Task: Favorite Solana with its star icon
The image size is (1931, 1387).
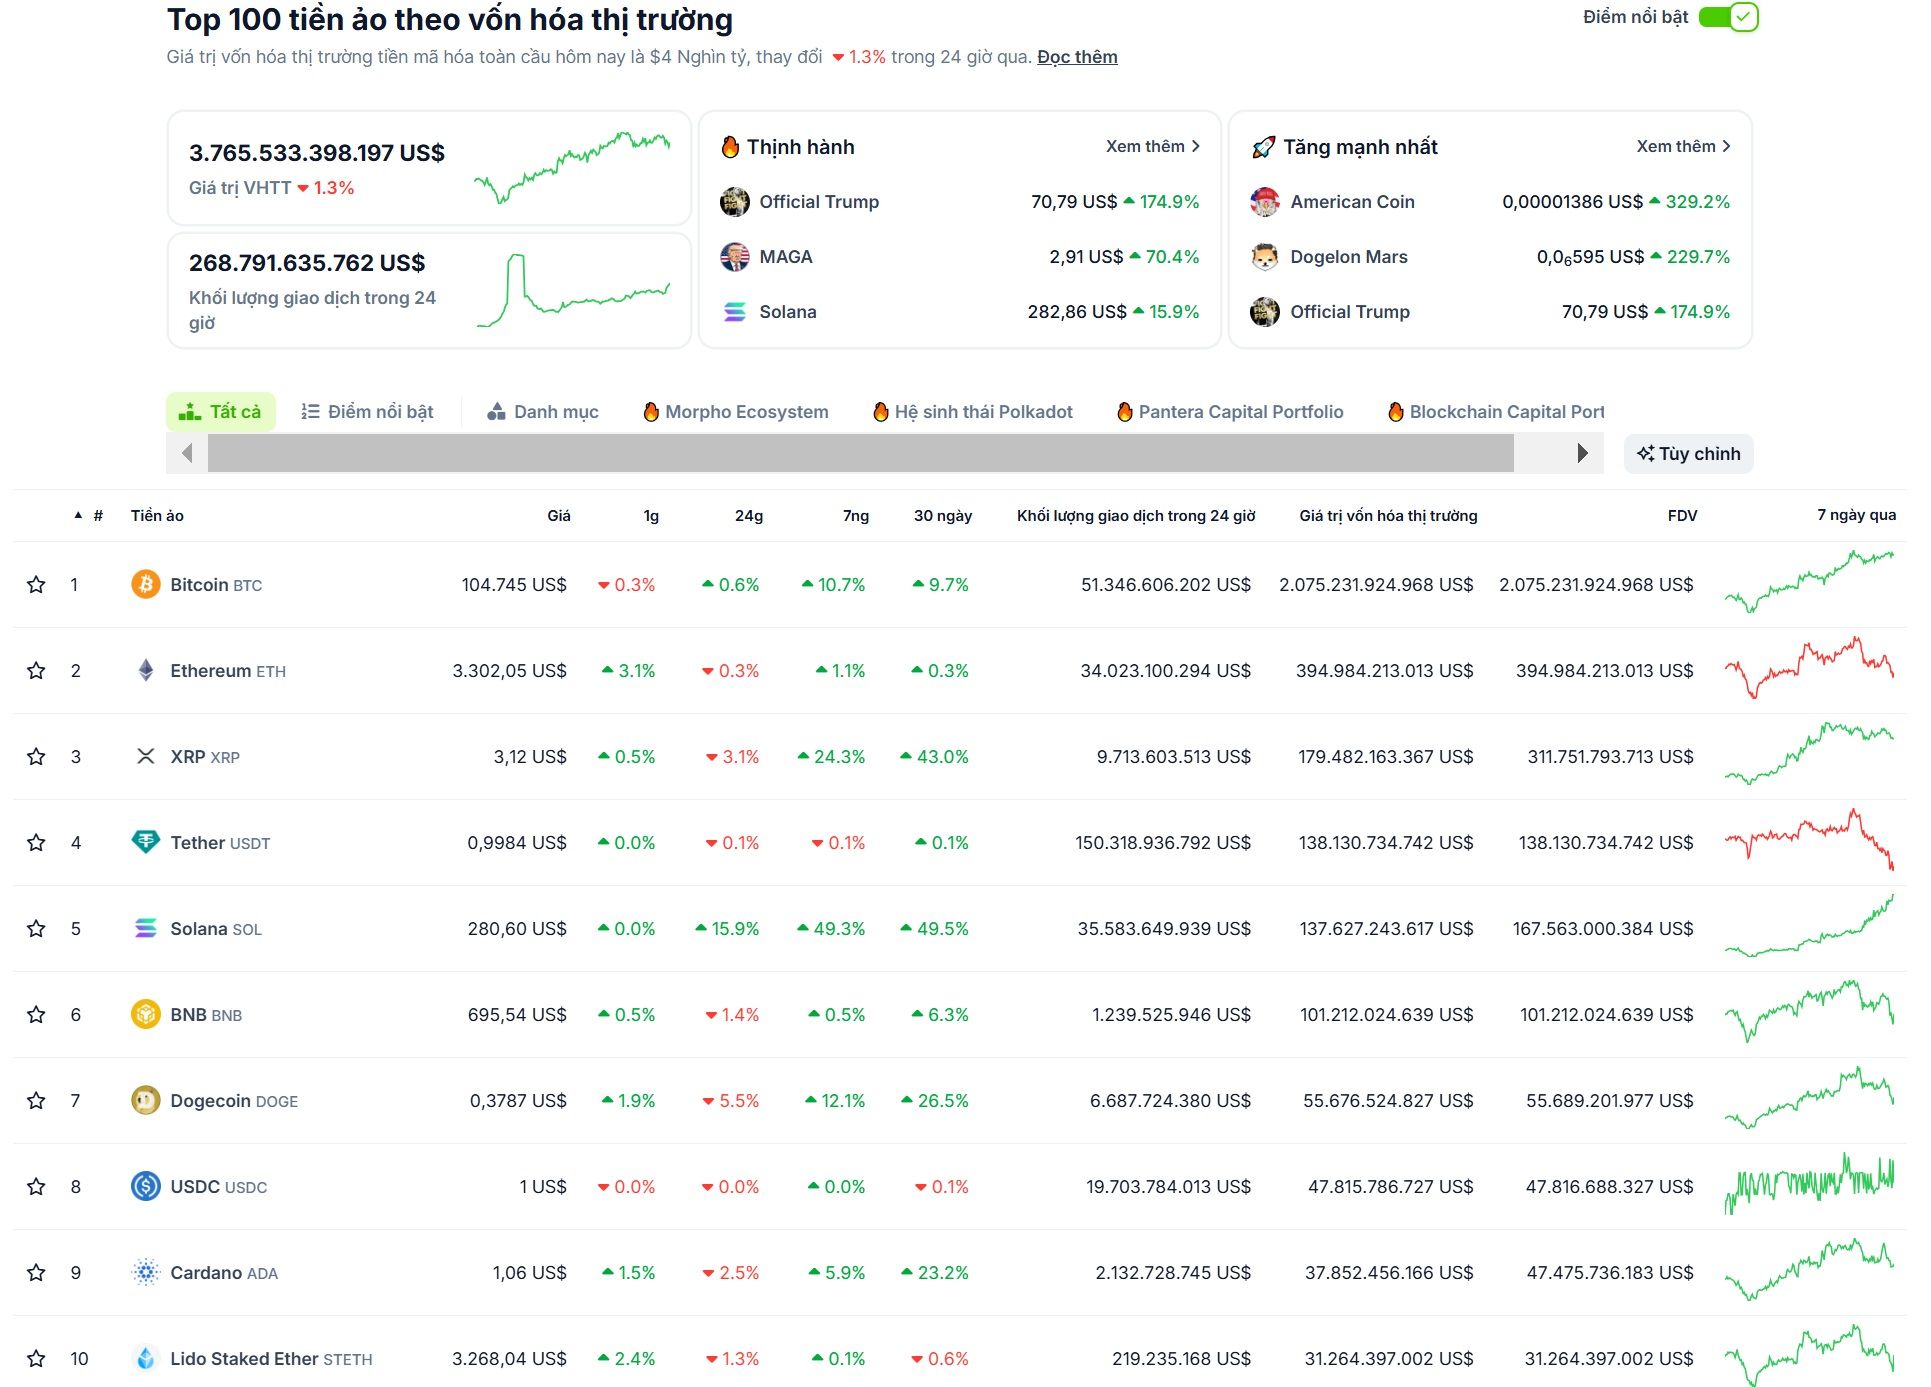Action: [36, 929]
